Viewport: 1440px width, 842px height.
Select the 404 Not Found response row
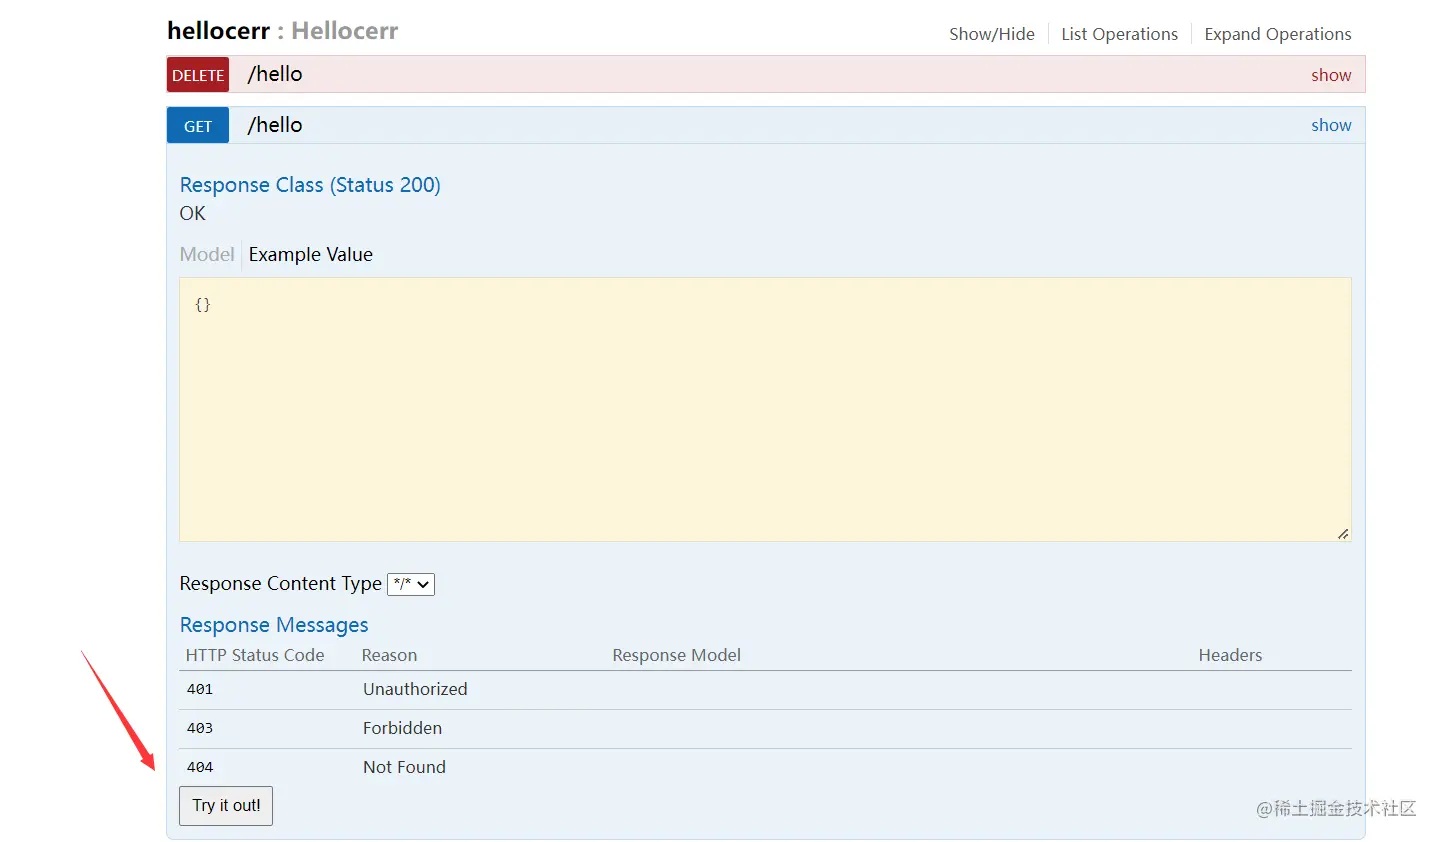click(x=404, y=767)
